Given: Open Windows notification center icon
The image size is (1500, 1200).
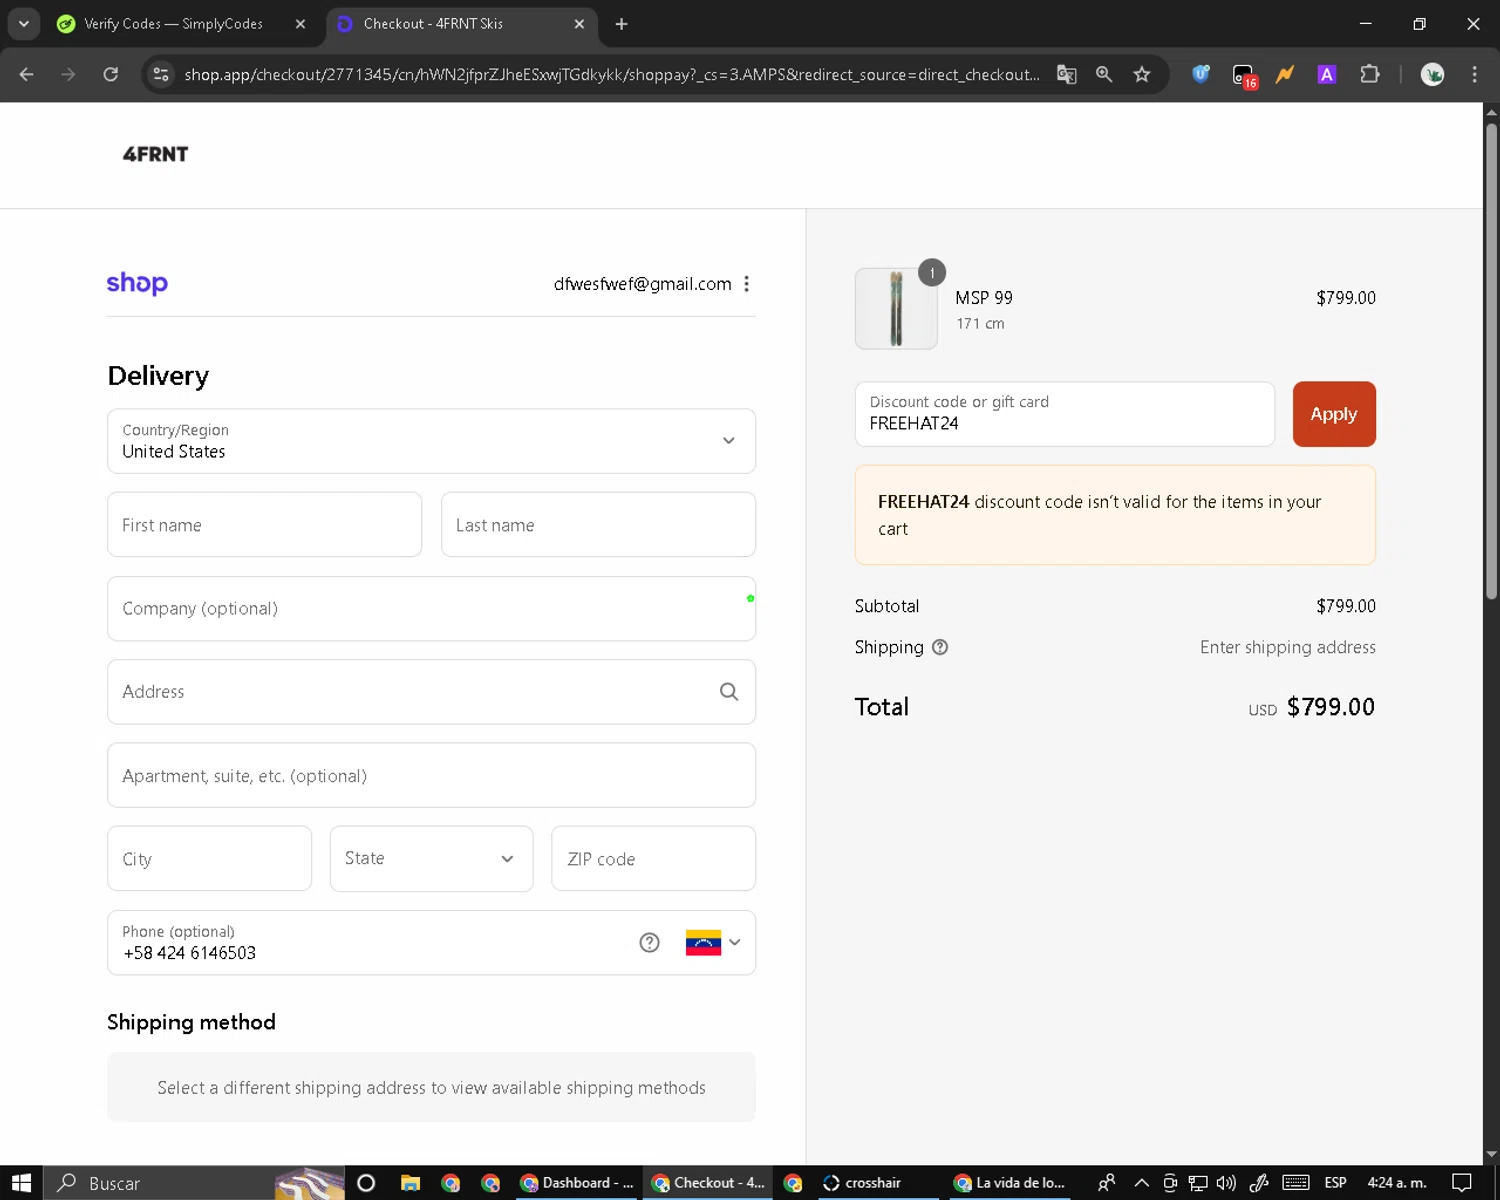Looking at the screenshot, I should [x=1462, y=1183].
